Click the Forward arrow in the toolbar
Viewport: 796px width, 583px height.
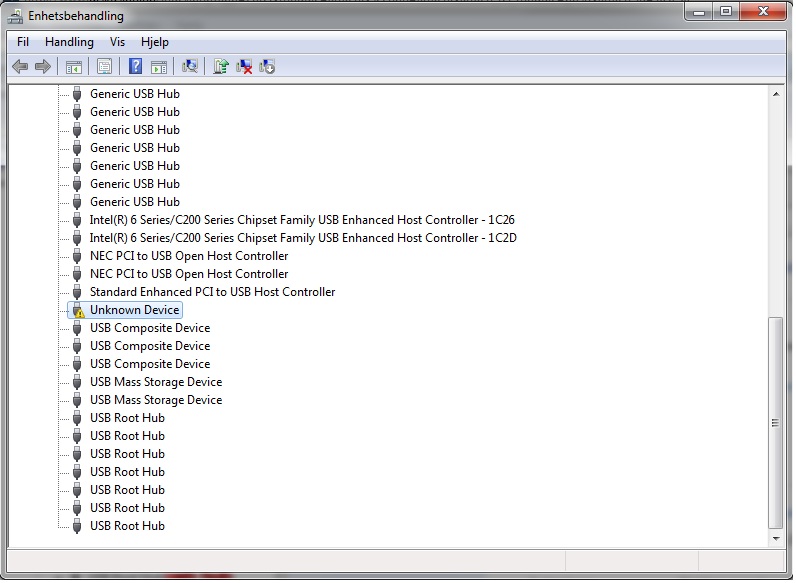[43, 67]
